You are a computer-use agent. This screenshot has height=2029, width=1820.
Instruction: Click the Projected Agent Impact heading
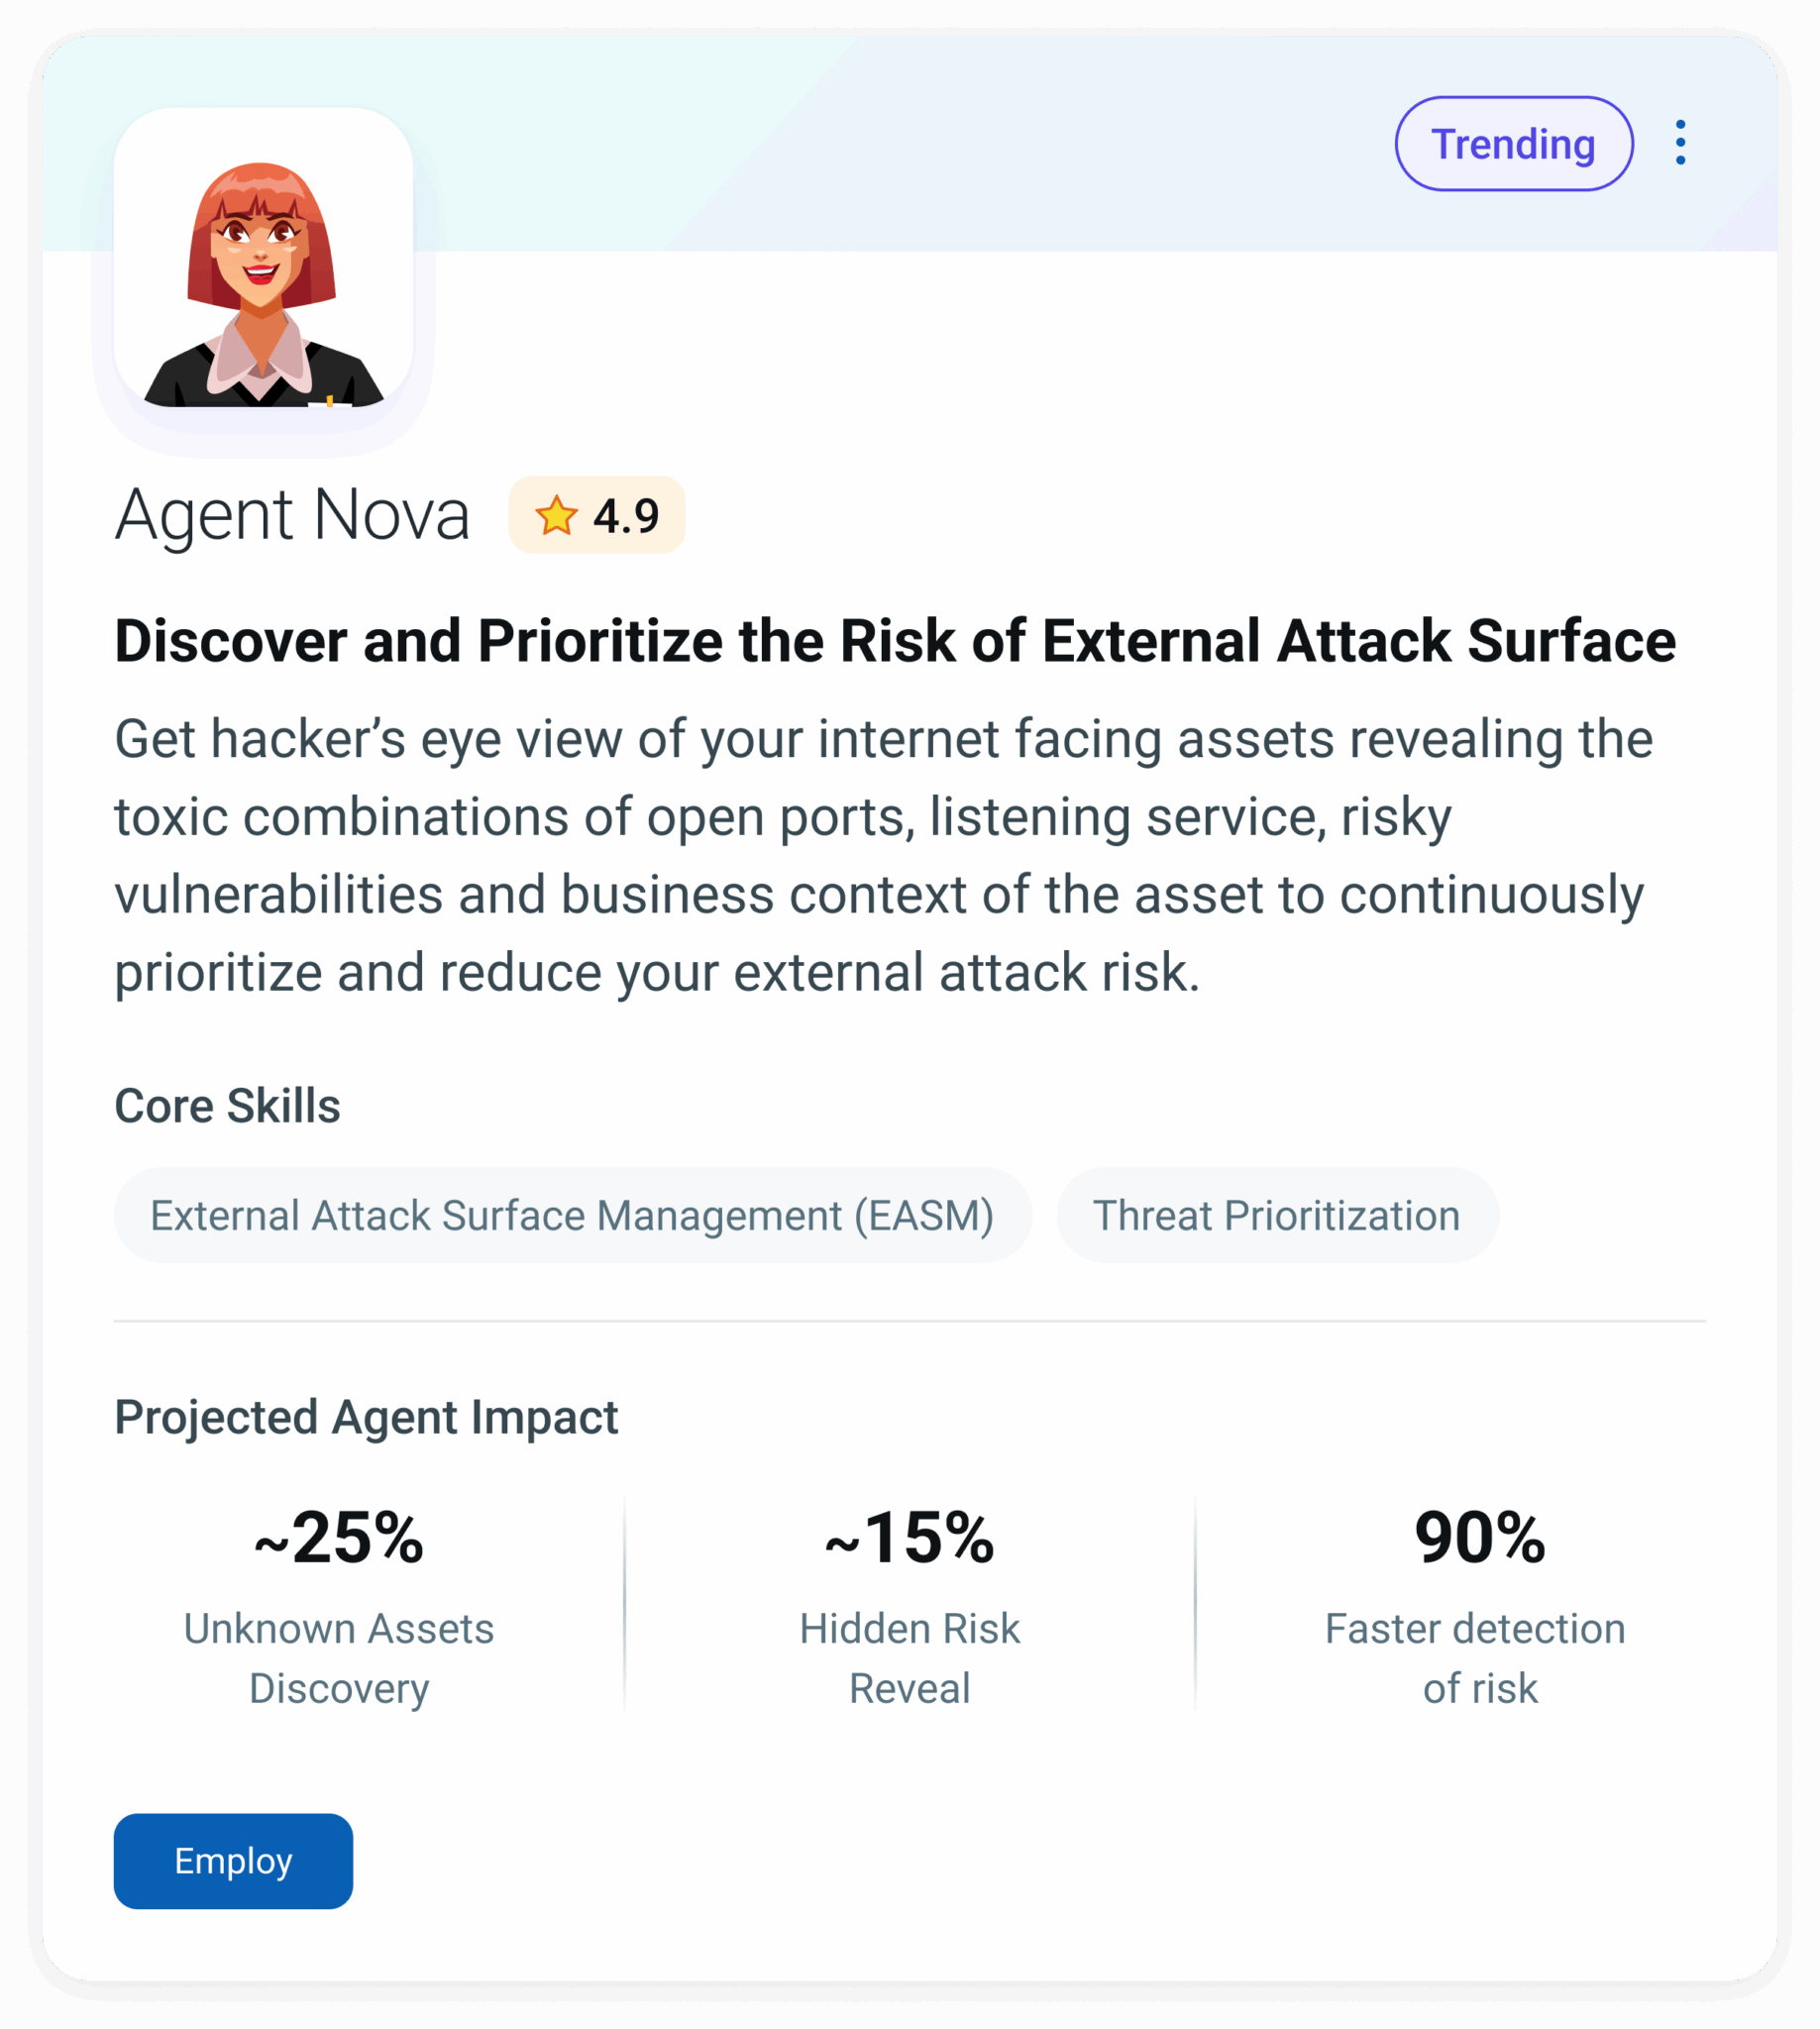pyautogui.click(x=366, y=1418)
